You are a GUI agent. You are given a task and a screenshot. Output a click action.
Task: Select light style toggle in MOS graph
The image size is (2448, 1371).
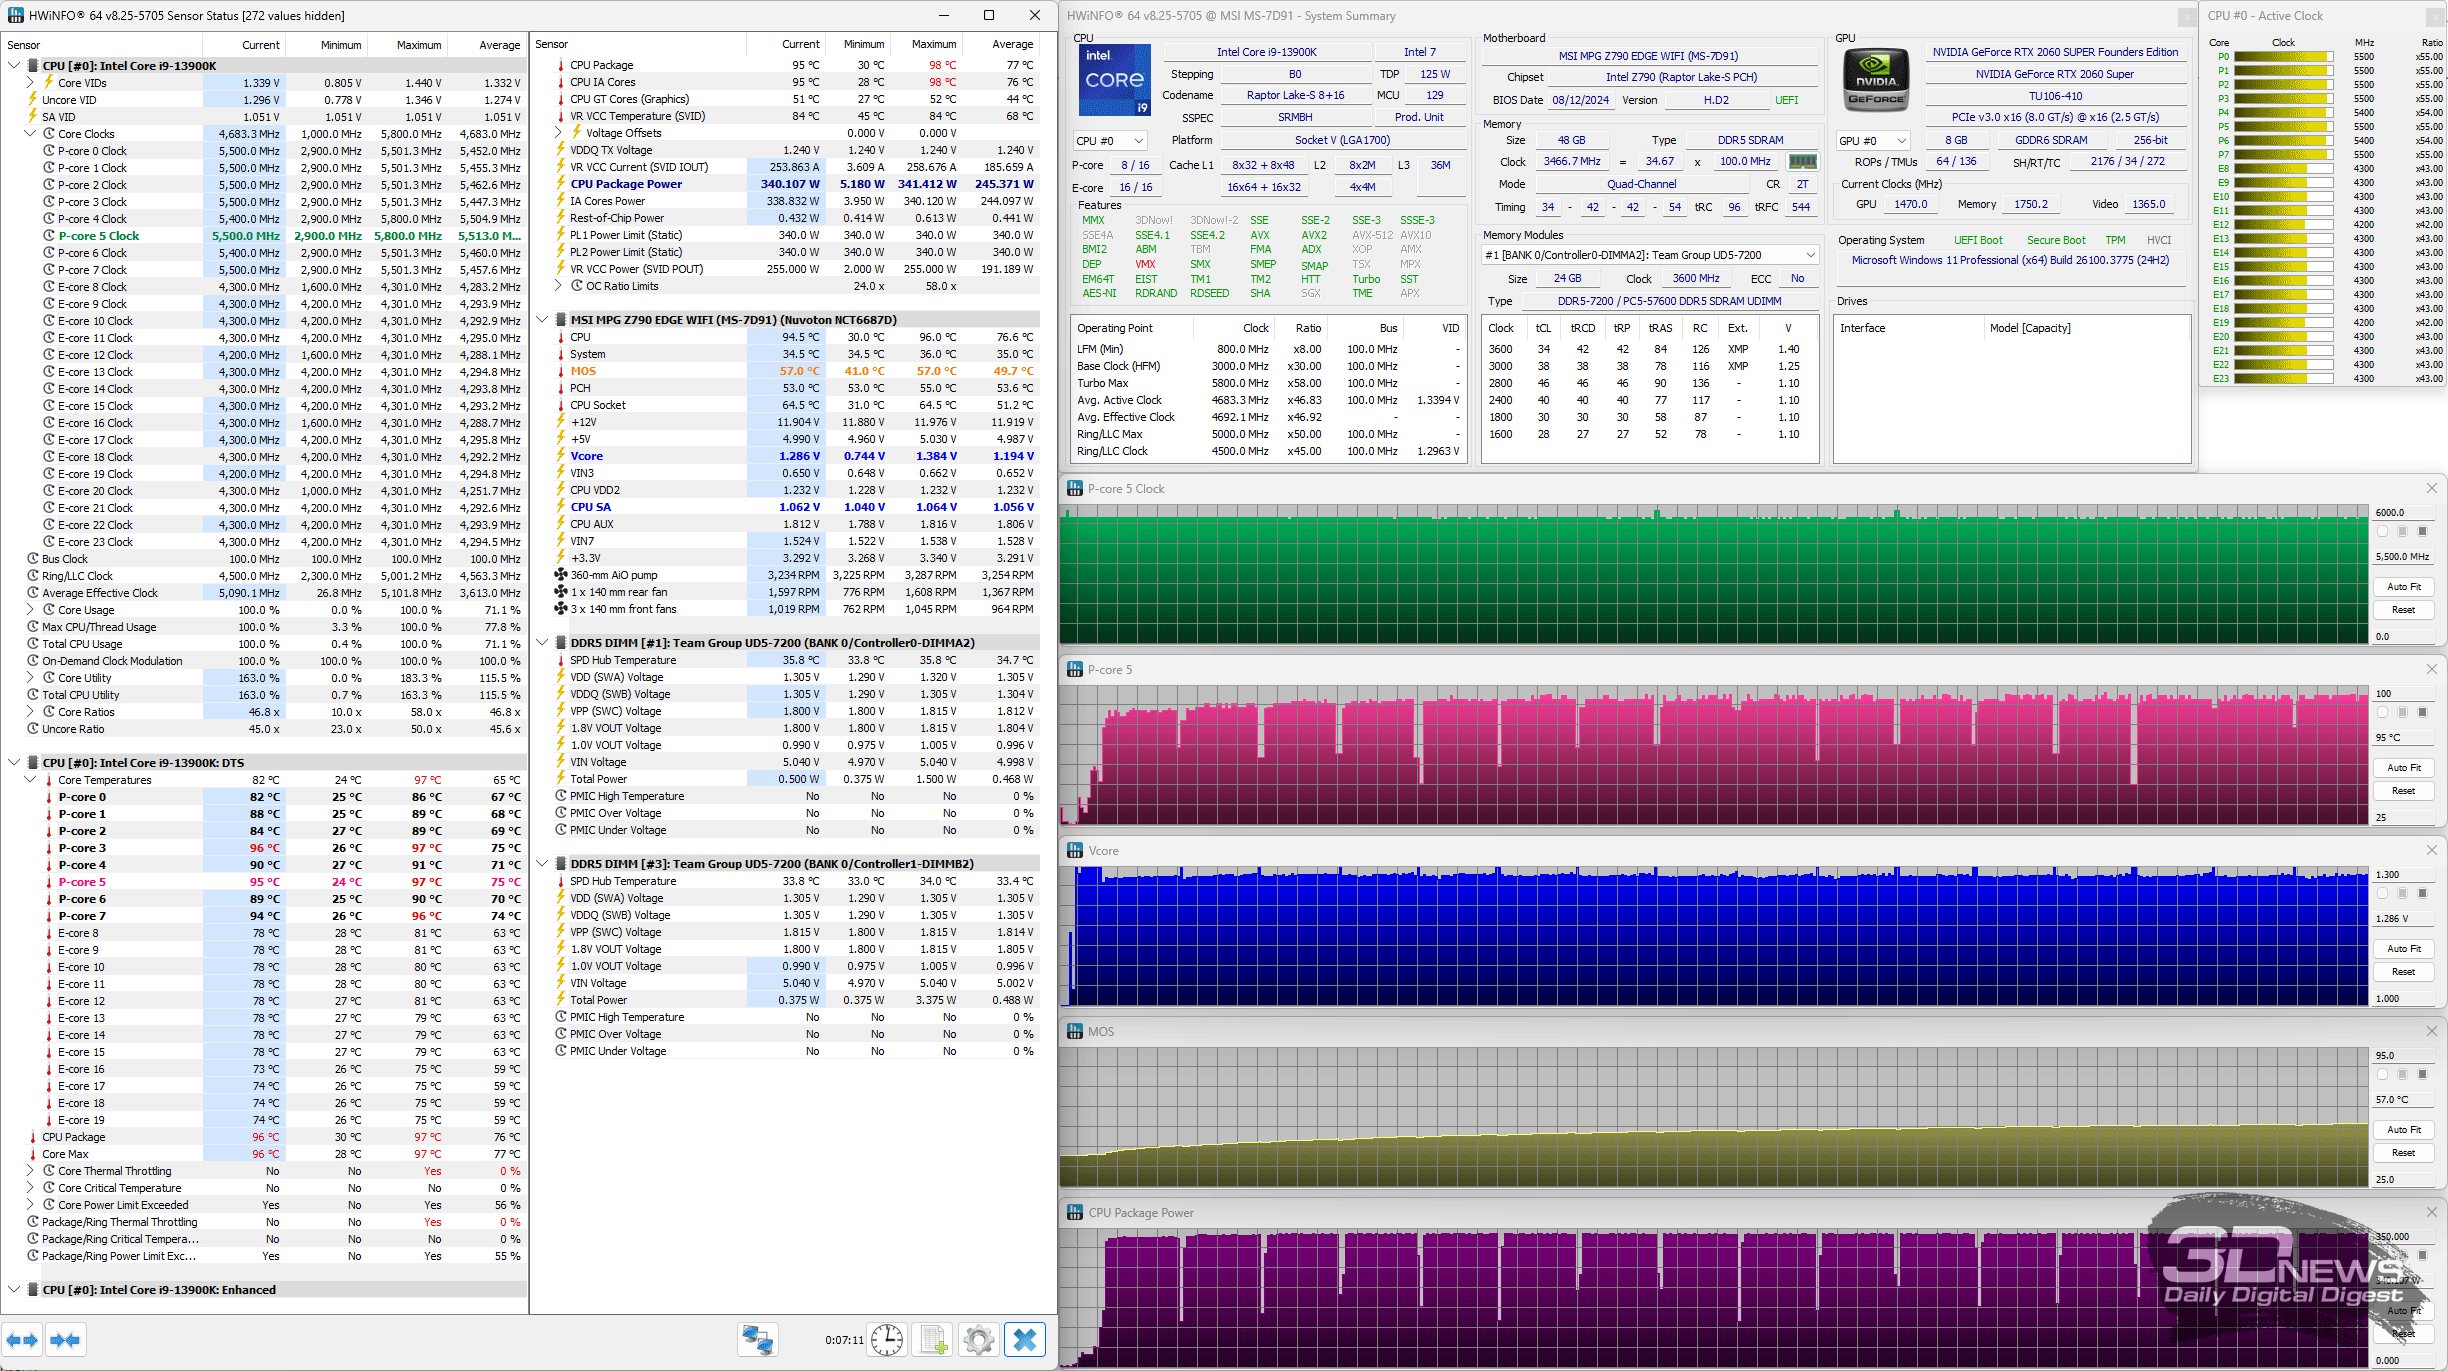pos(2382,1075)
